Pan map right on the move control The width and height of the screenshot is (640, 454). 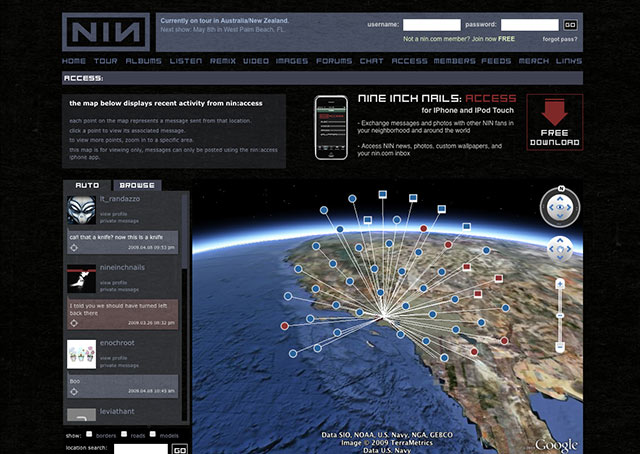pyautogui.click(x=569, y=249)
